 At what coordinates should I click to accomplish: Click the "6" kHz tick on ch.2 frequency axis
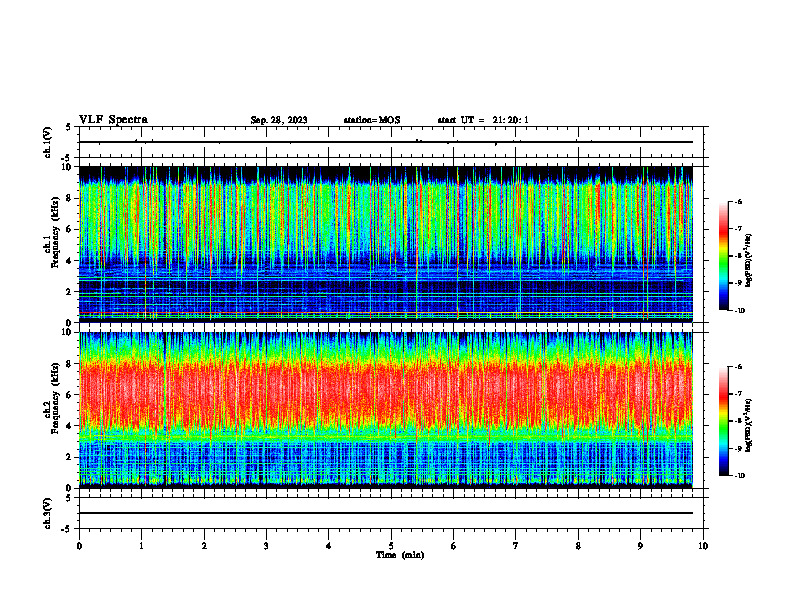click(x=69, y=395)
